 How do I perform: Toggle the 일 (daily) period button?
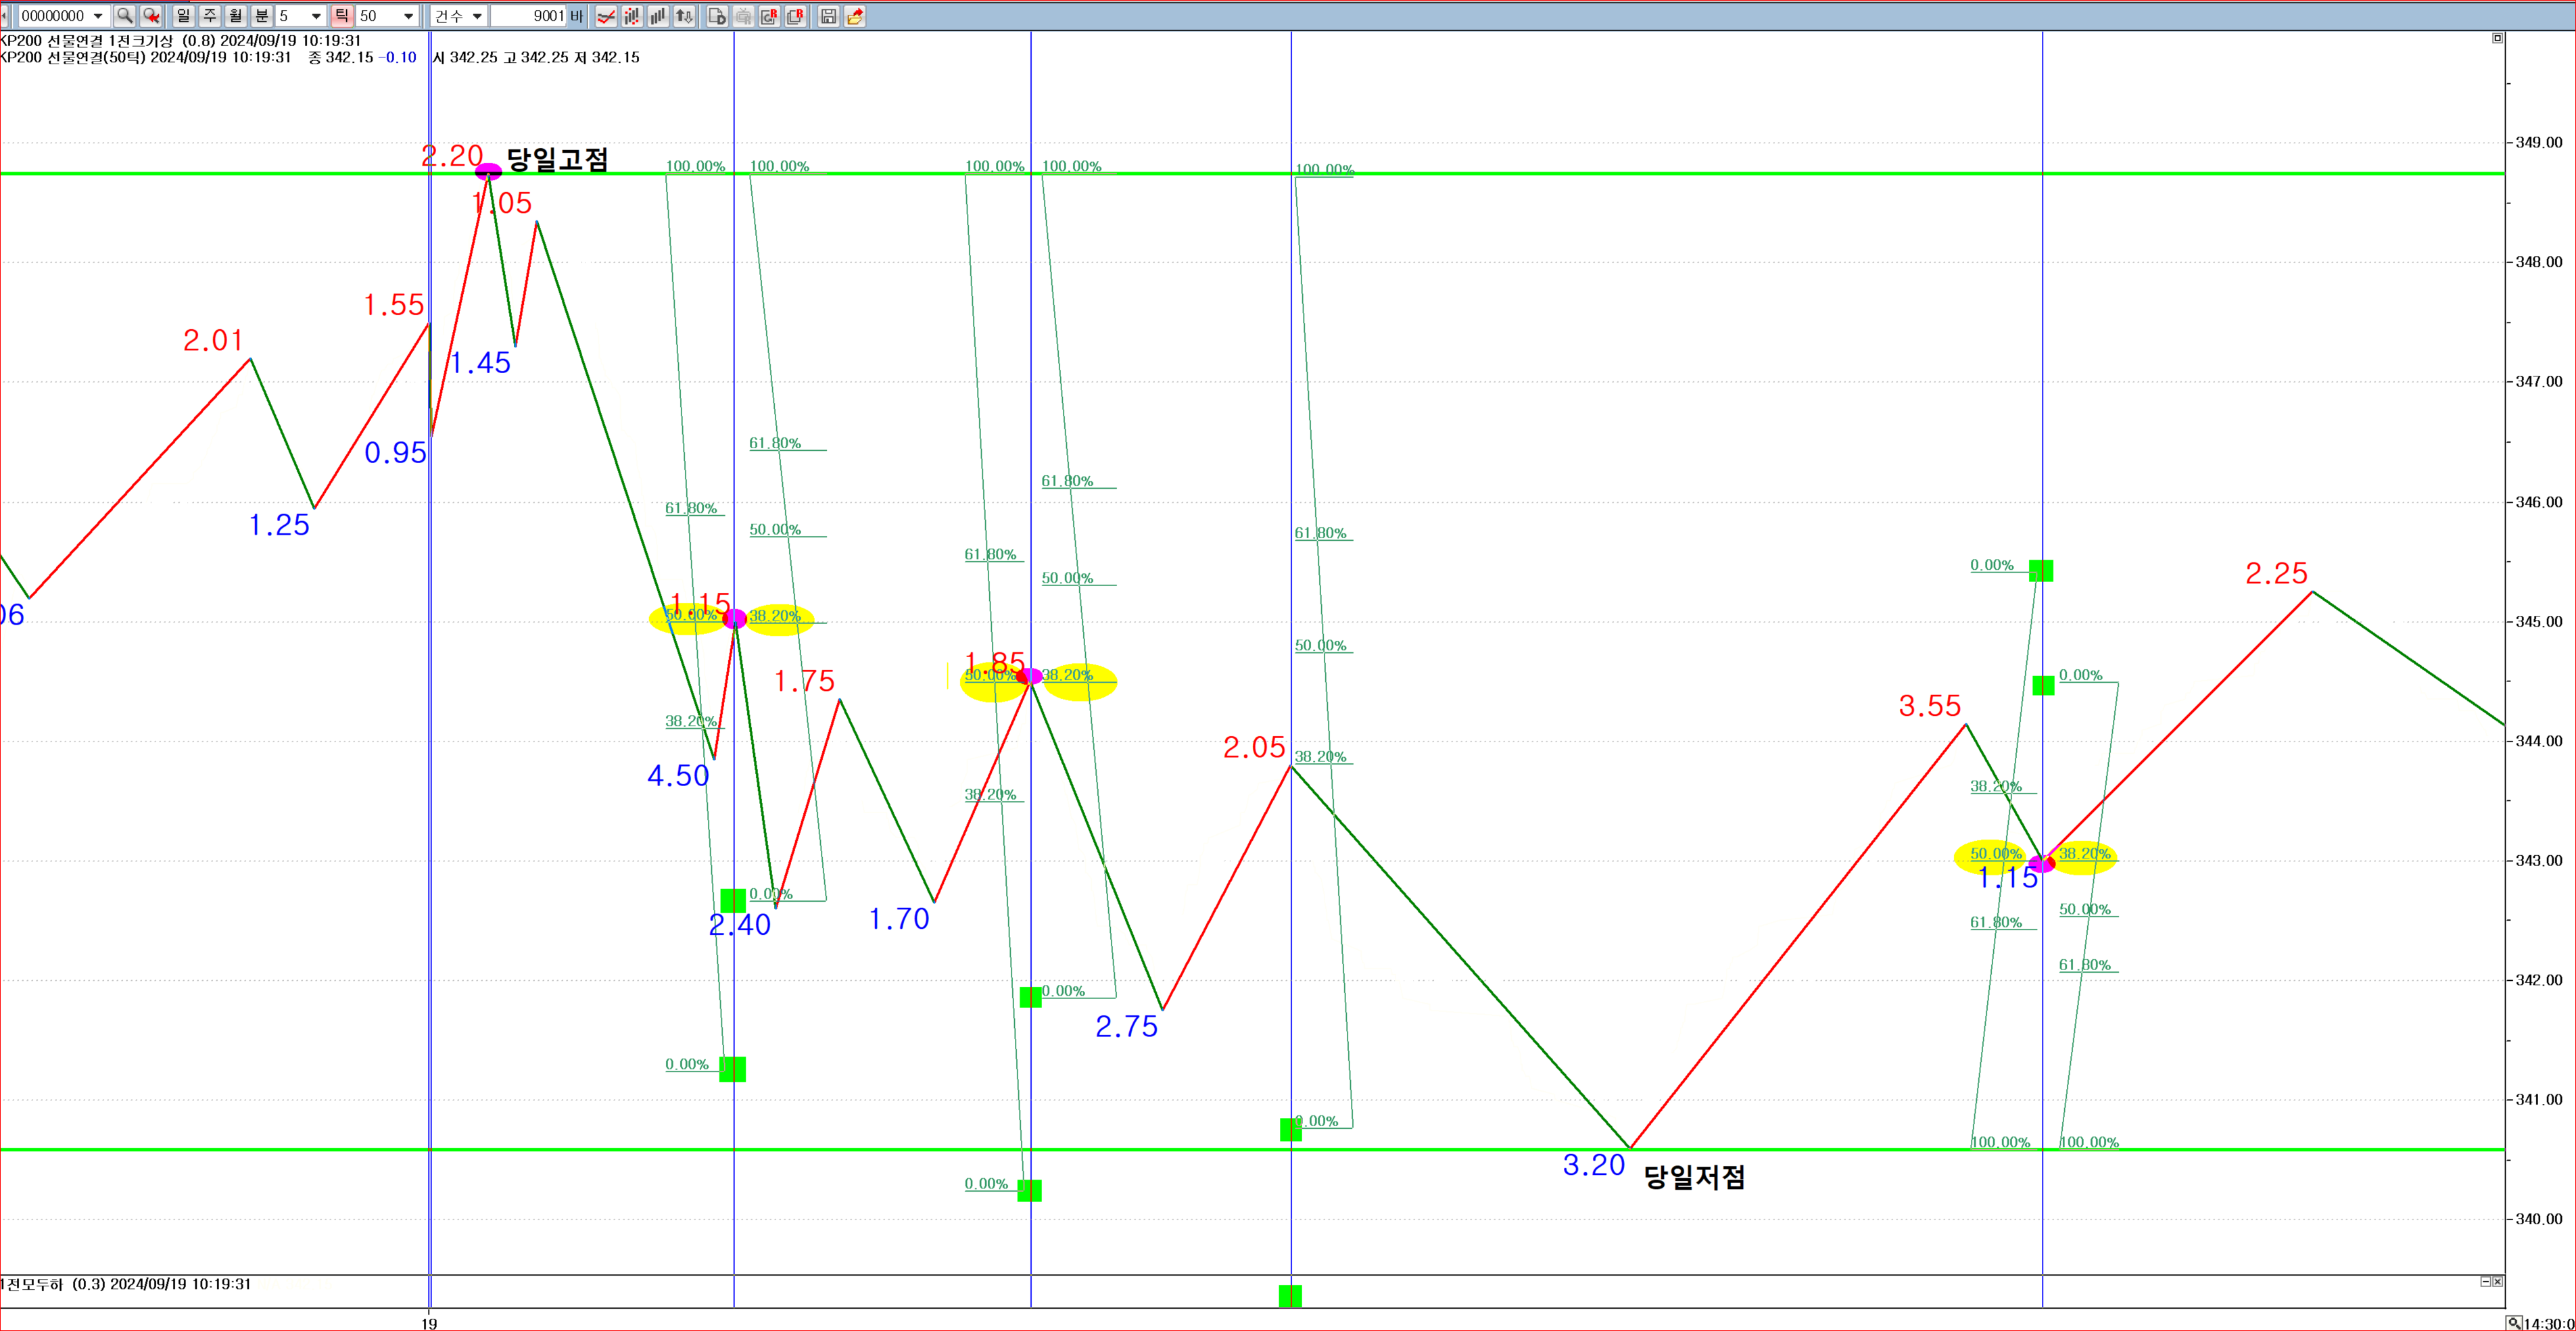click(183, 16)
